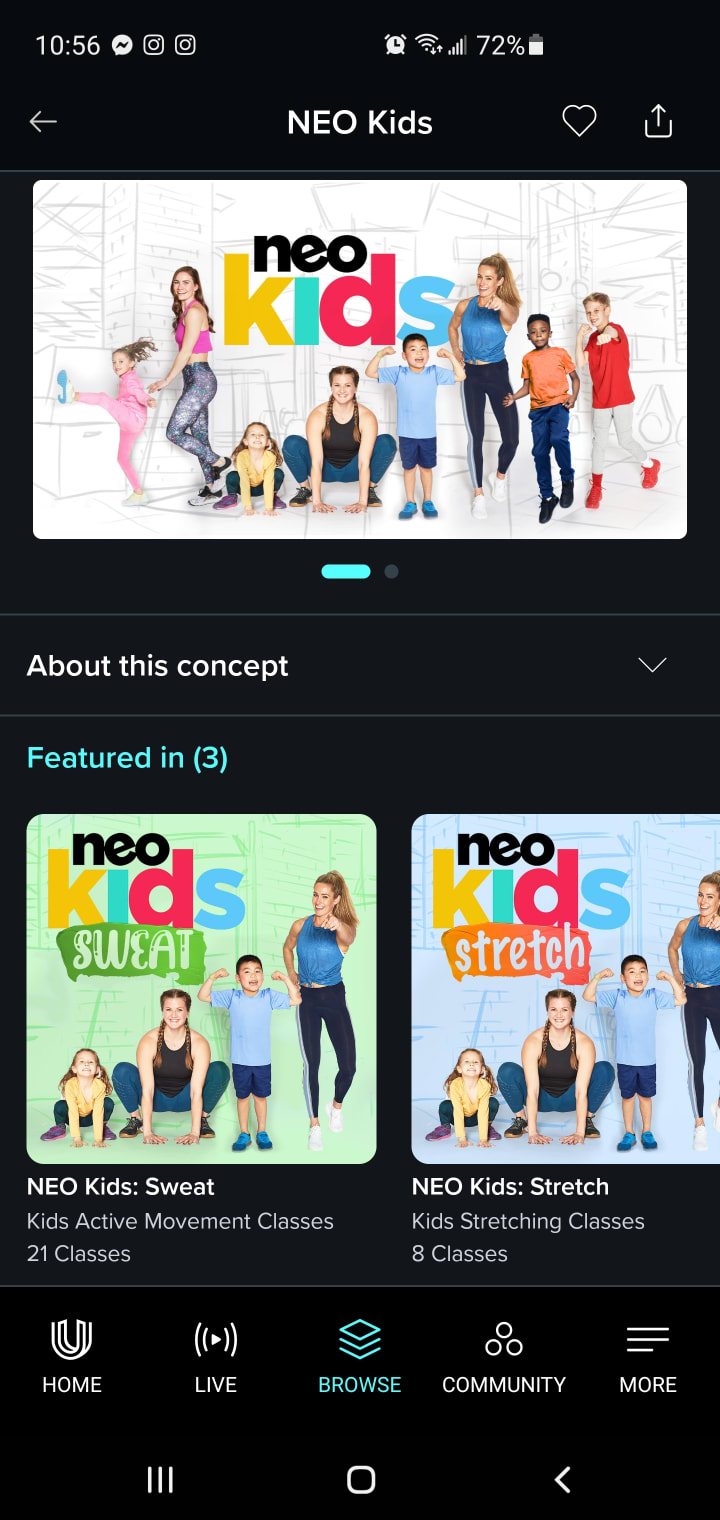Expand the About this concept section
Viewport: 720px width, 1520px height.
360,666
